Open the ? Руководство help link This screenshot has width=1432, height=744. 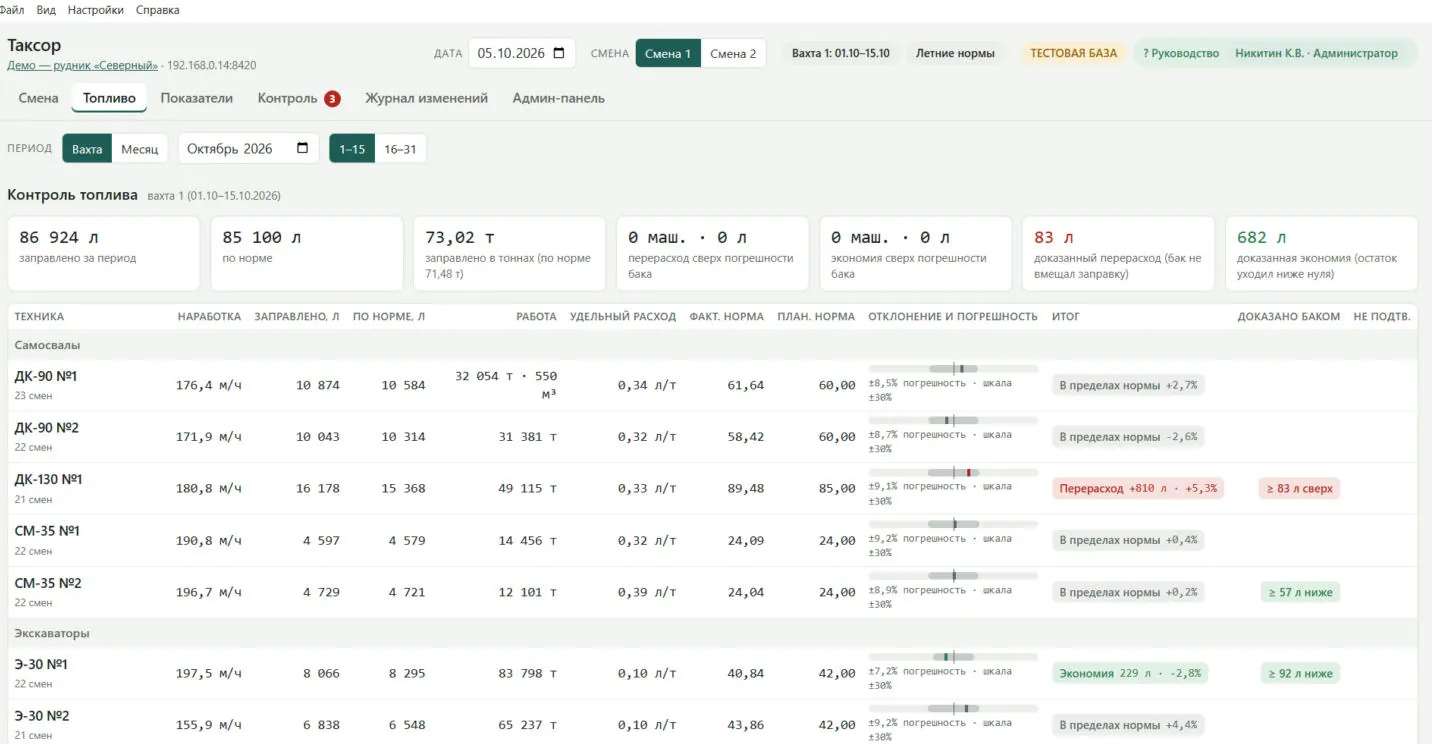(x=1181, y=53)
